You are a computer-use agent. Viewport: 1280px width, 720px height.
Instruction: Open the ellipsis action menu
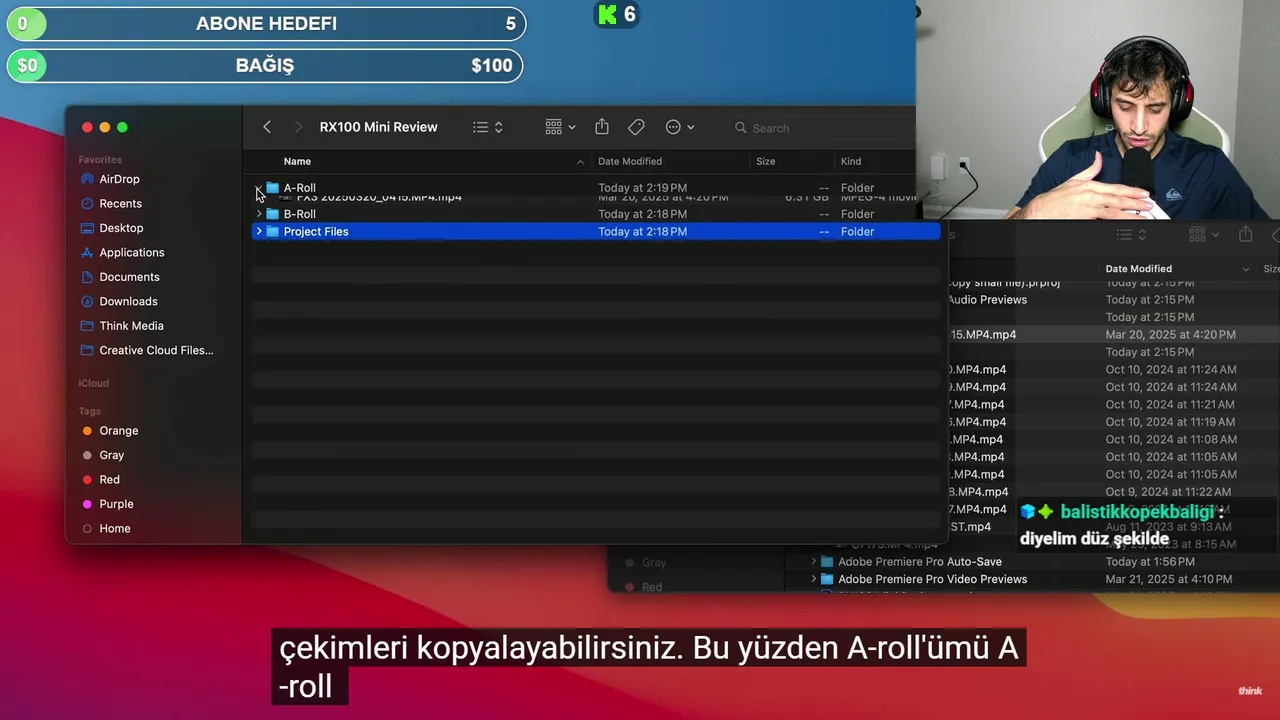(x=680, y=127)
